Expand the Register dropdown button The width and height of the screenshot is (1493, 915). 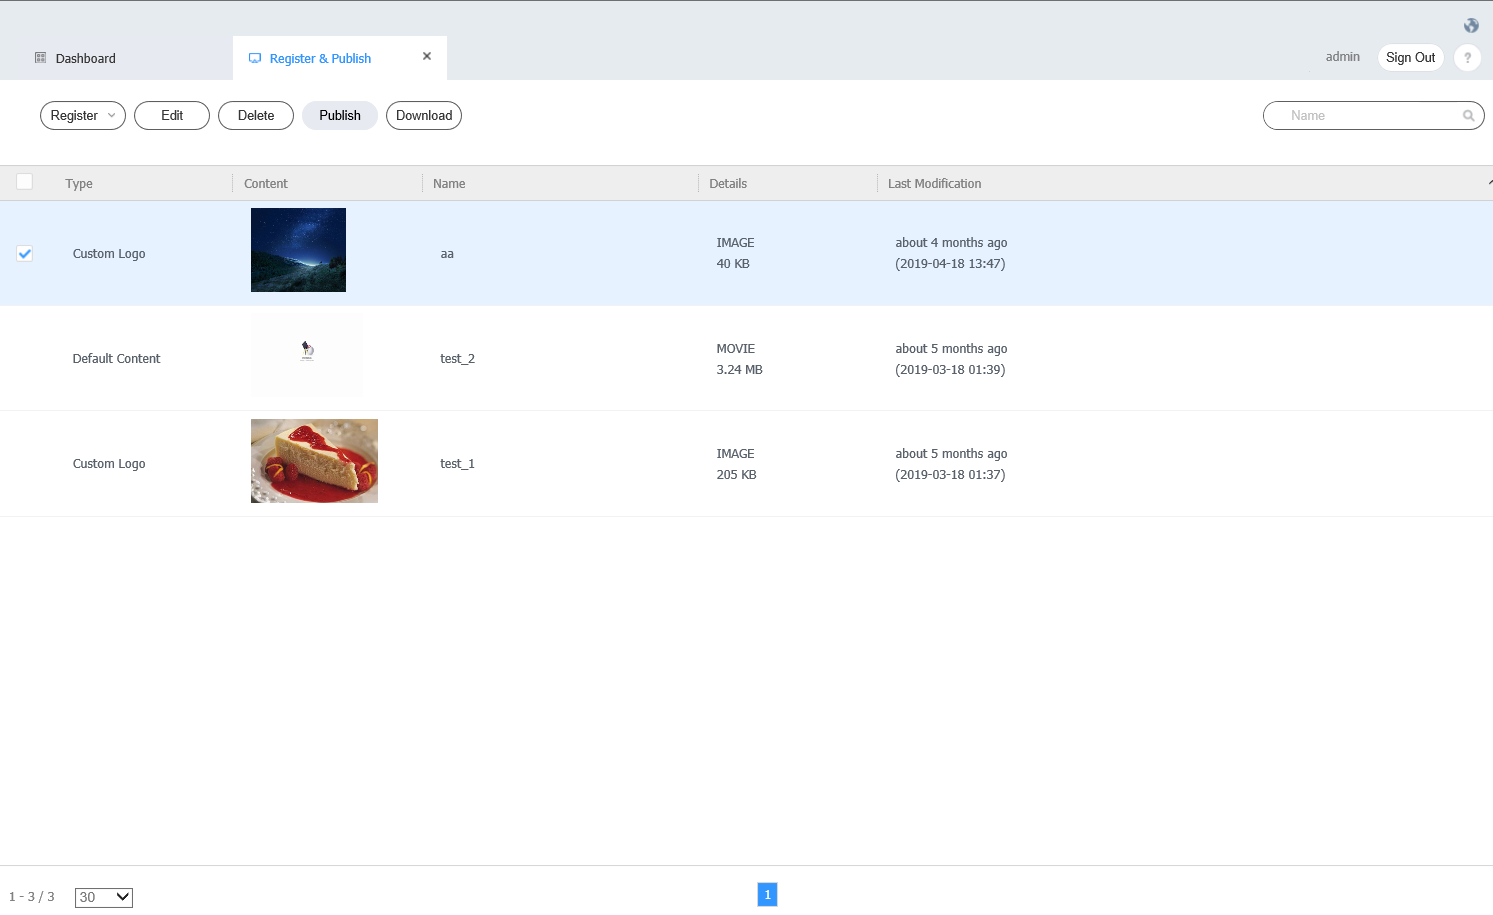pyautogui.click(x=83, y=116)
